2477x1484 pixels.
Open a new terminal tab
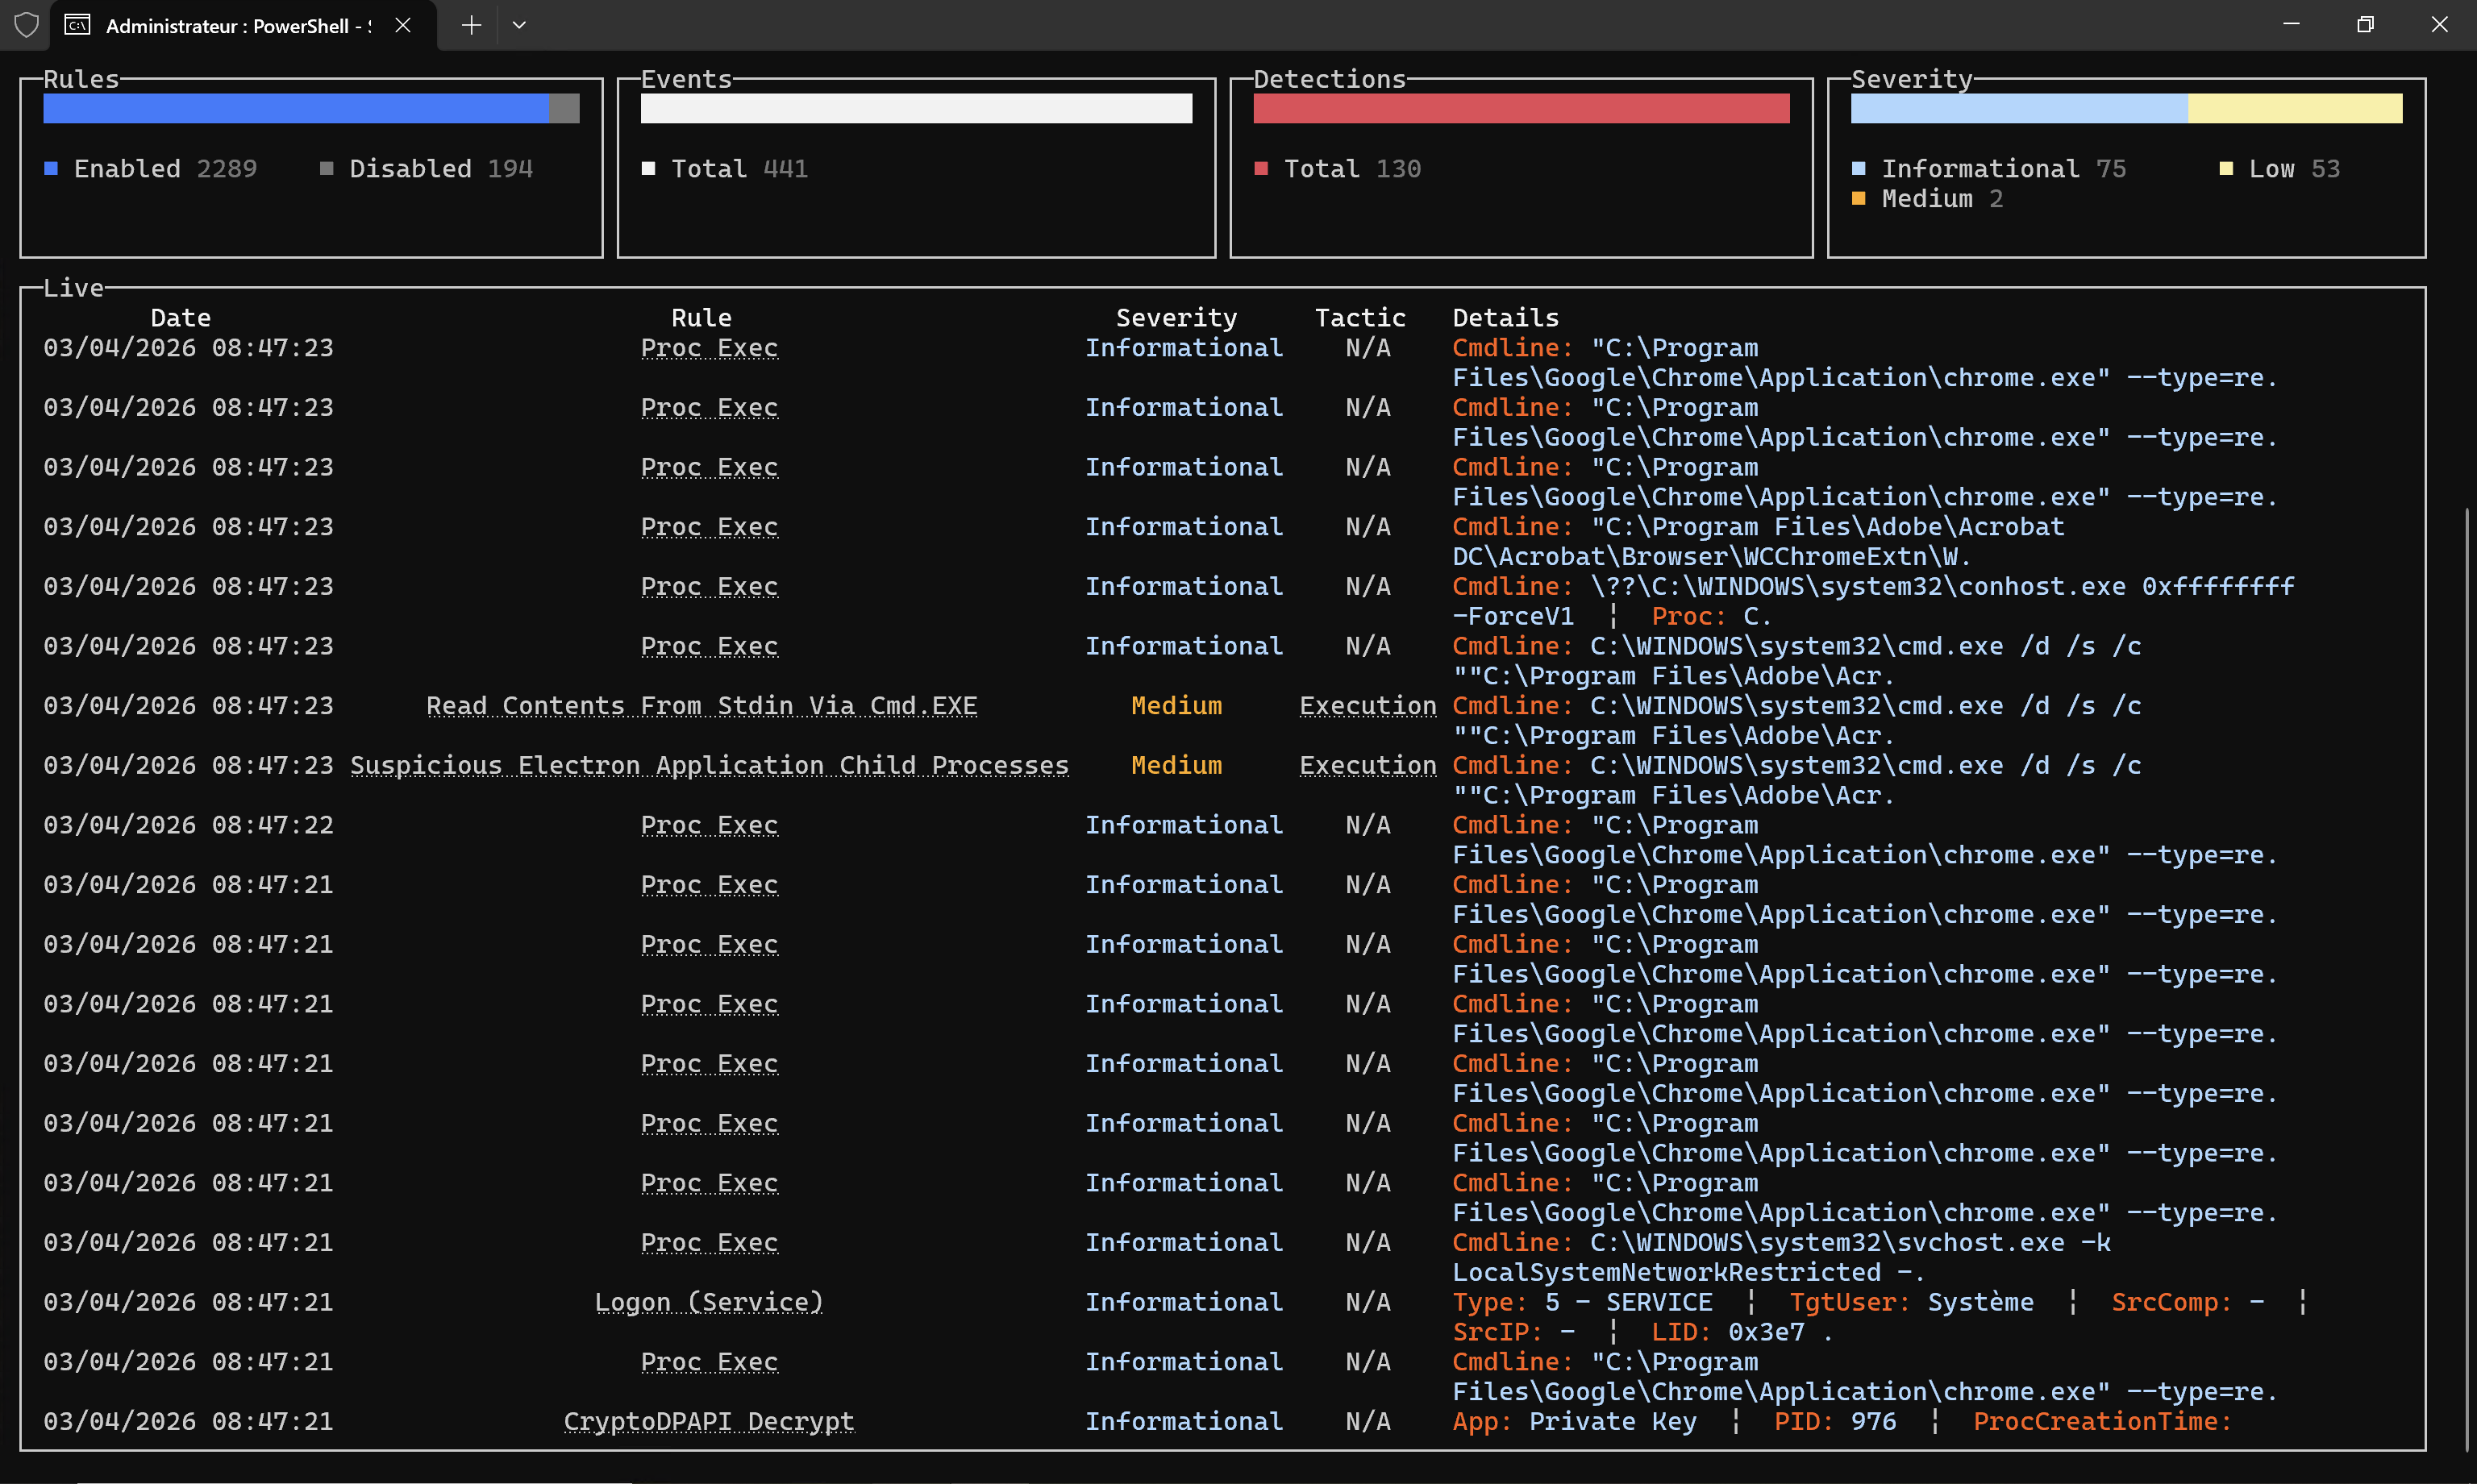coord(471,25)
